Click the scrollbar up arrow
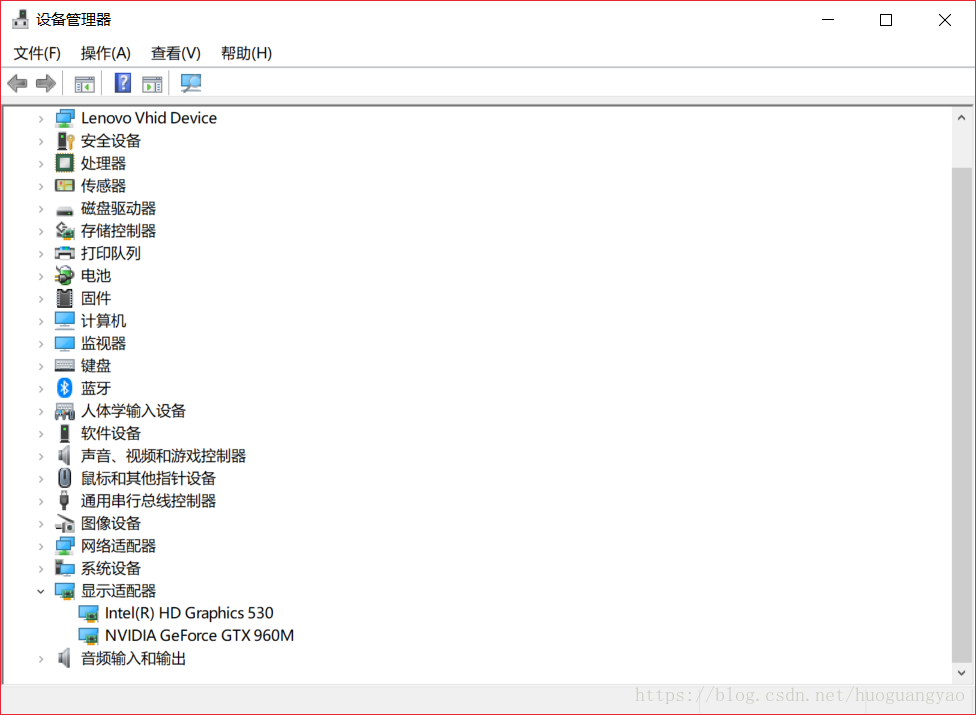The height and width of the screenshot is (715, 976). (962, 118)
